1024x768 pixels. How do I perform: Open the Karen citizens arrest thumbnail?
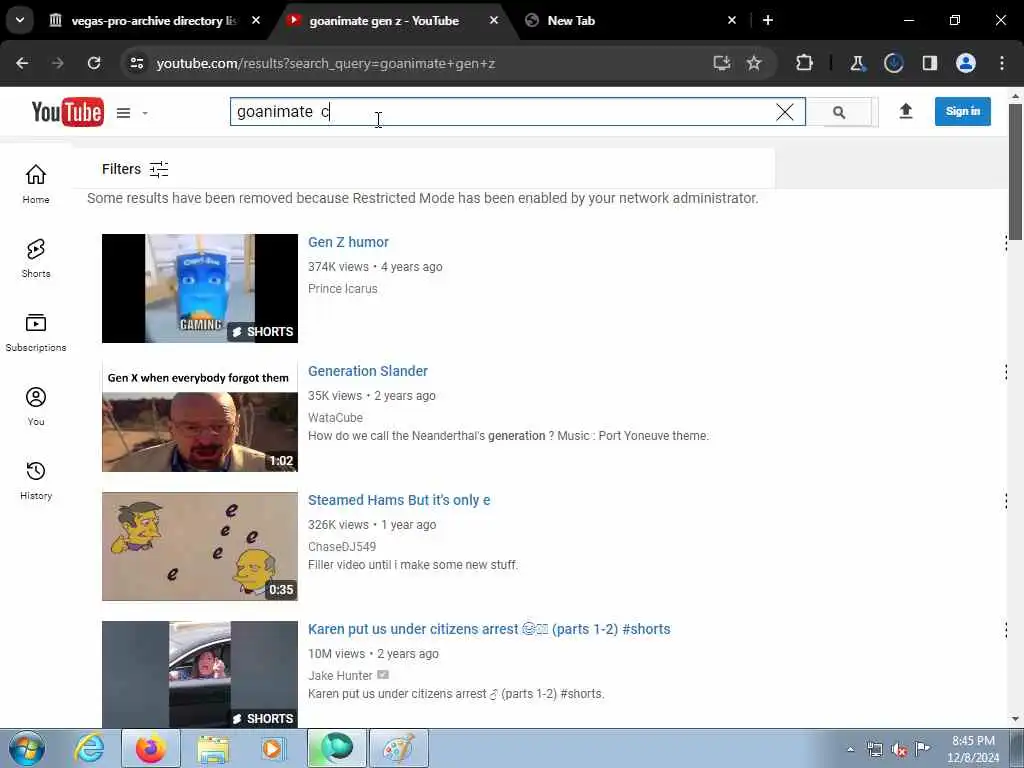(200, 674)
